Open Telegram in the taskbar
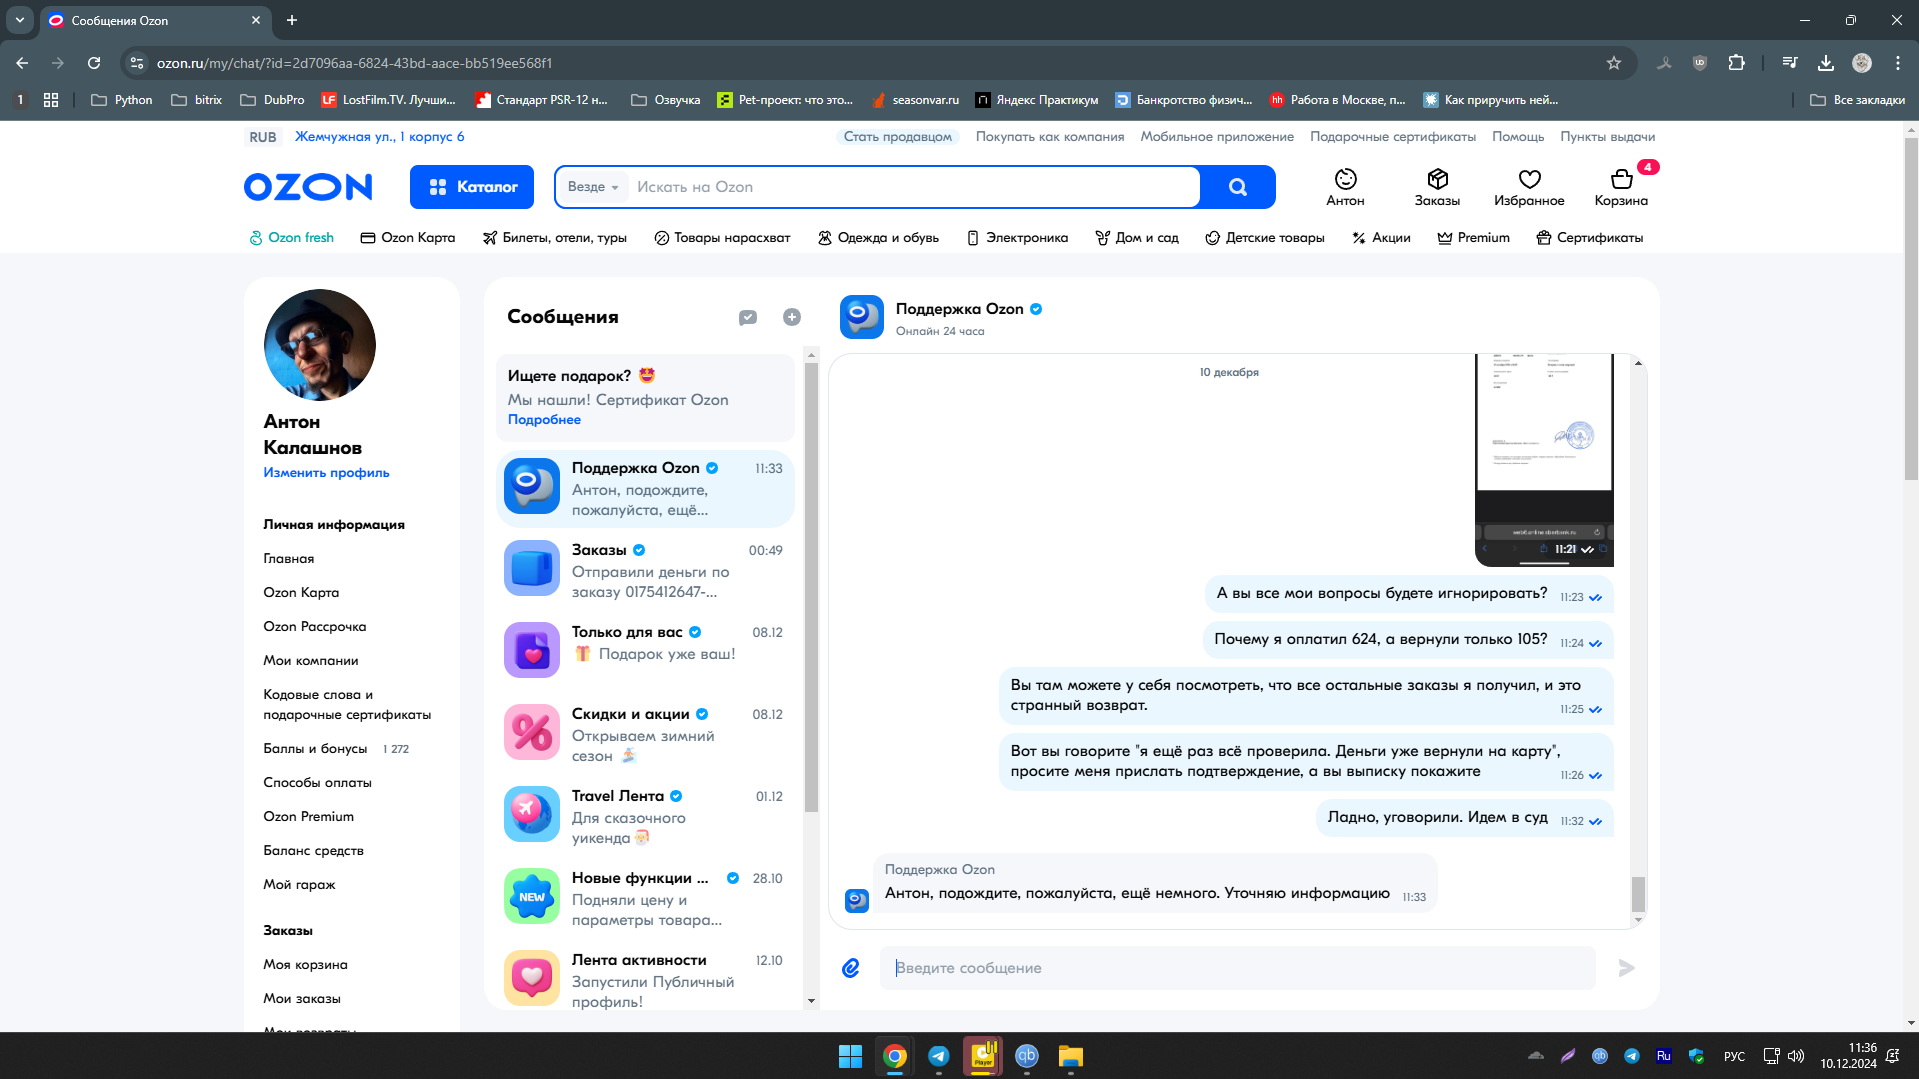This screenshot has width=1919, height=1079. [x=939, y=1056]
